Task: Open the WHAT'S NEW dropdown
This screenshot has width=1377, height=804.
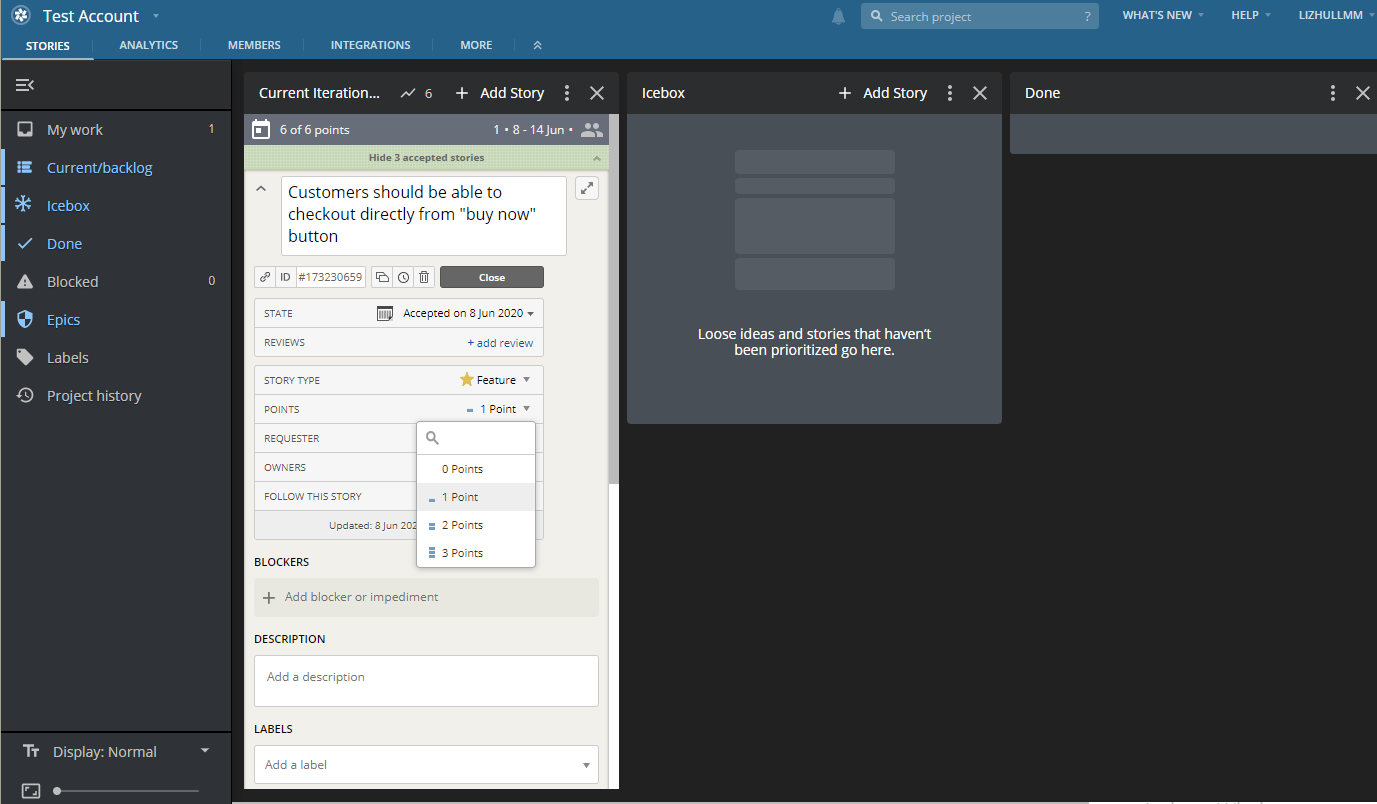Action: 1163,16
